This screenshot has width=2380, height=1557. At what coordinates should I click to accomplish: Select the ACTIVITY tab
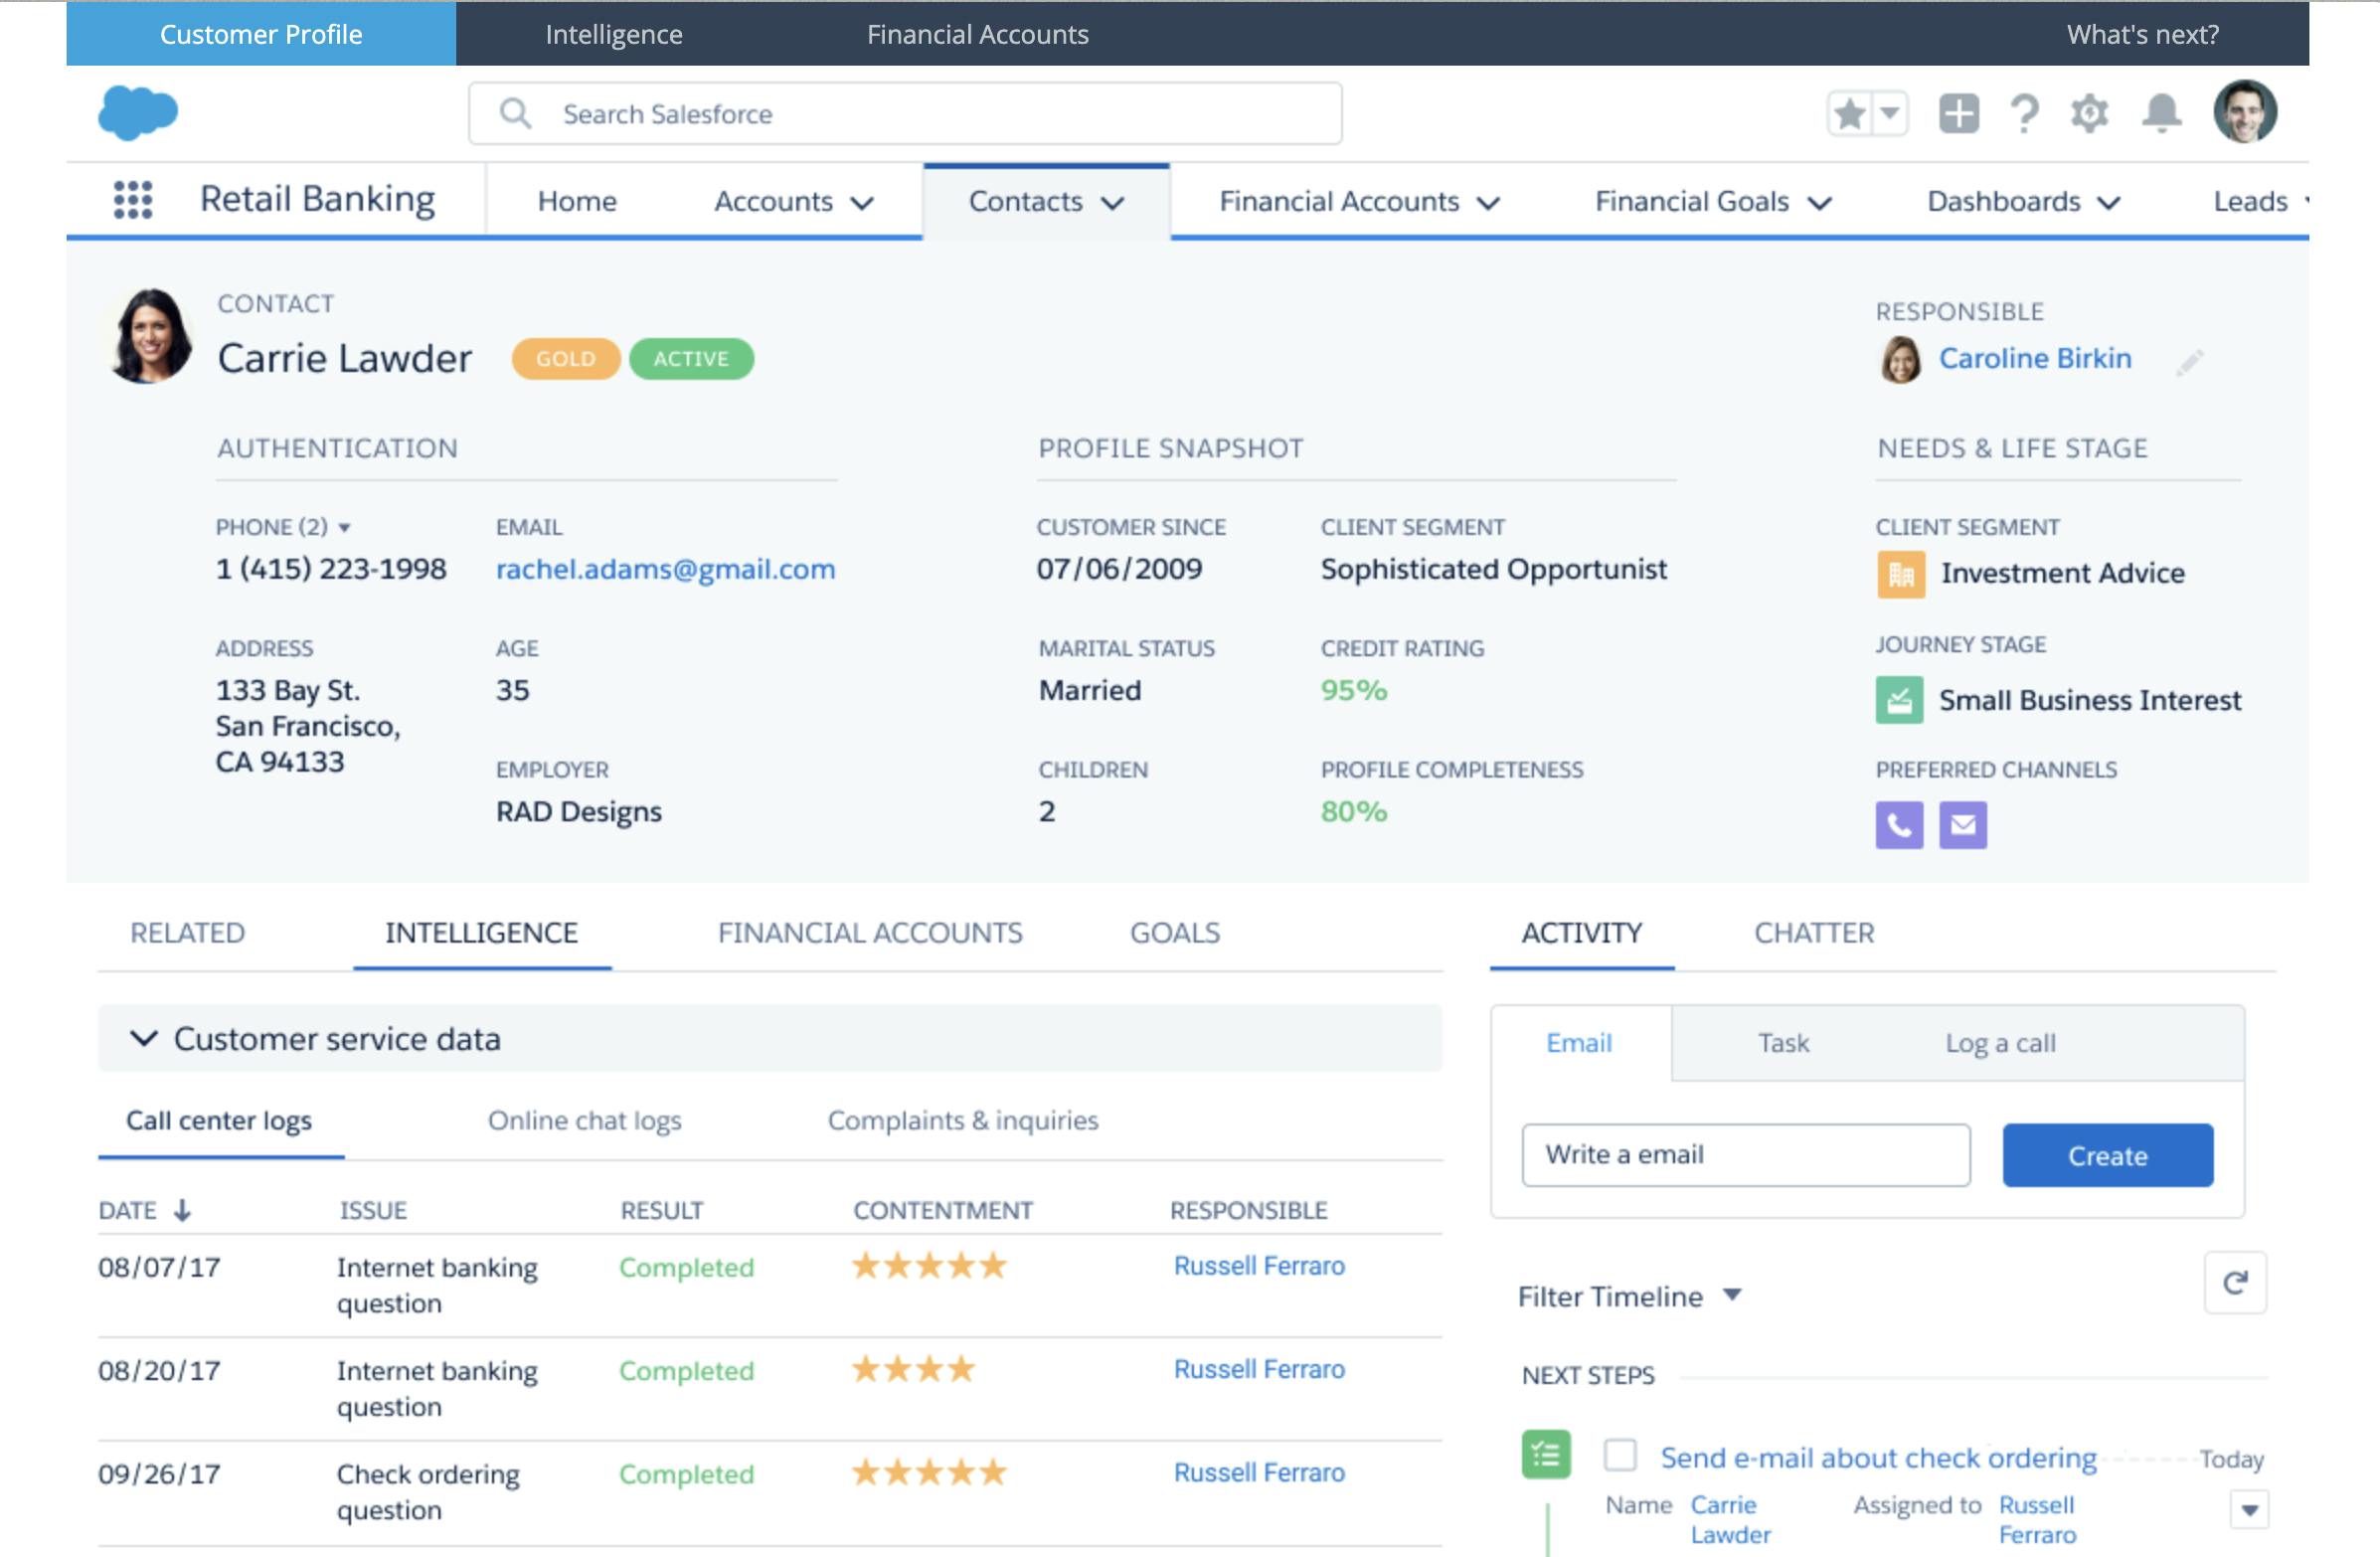(x=1582, y=933)
